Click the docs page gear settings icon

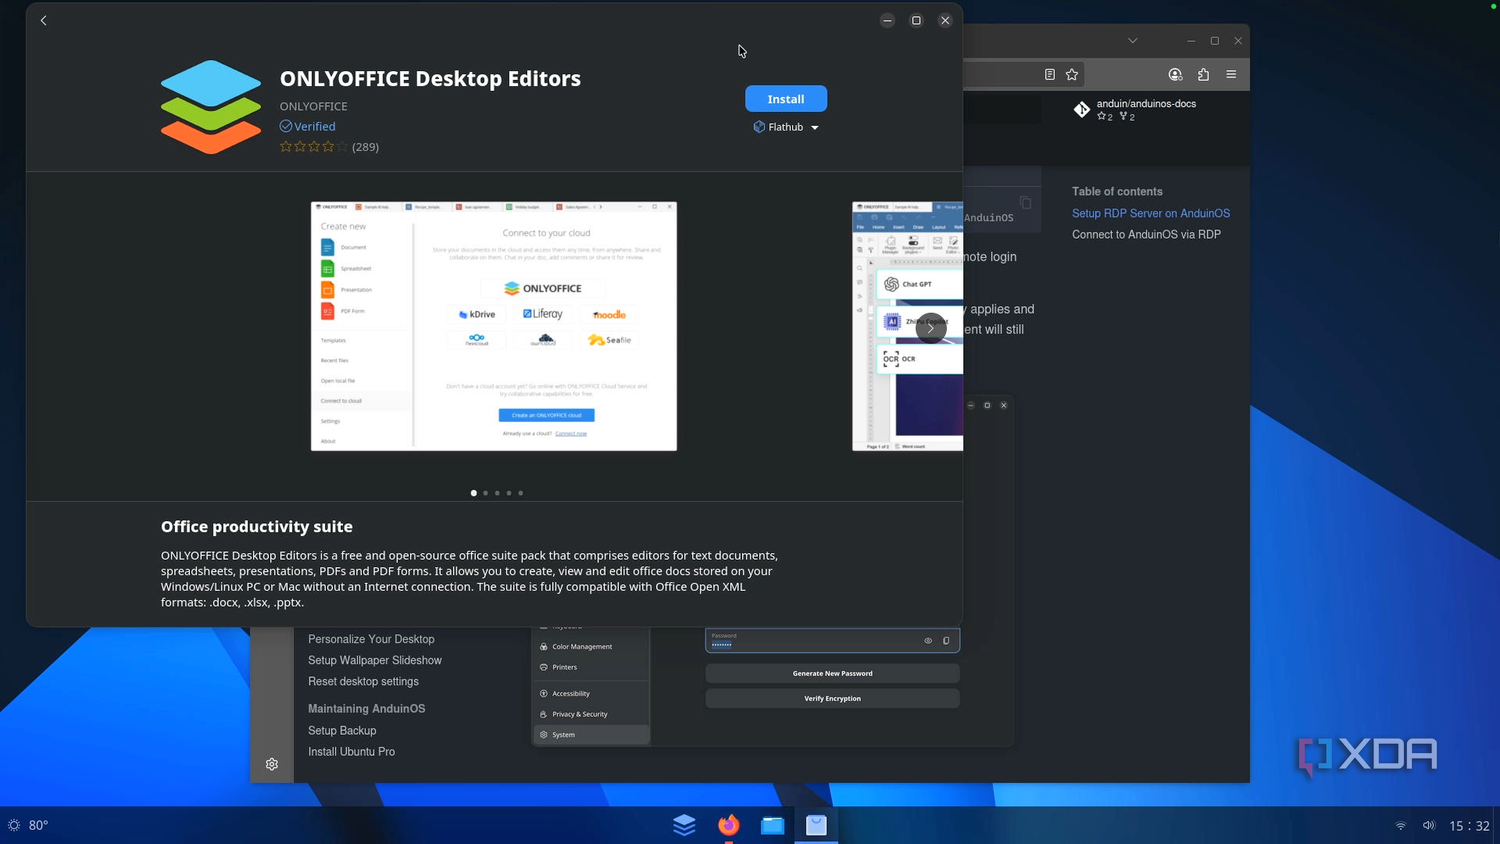[x=272, y=764]
